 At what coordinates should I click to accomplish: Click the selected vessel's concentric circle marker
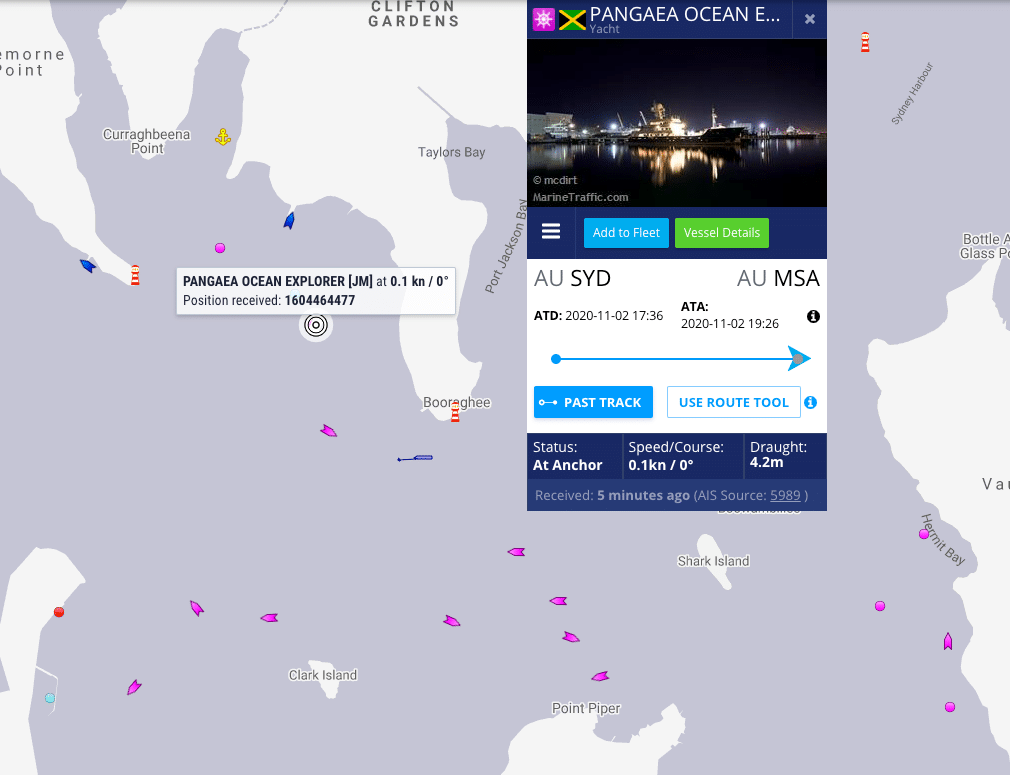pos(316,325)
